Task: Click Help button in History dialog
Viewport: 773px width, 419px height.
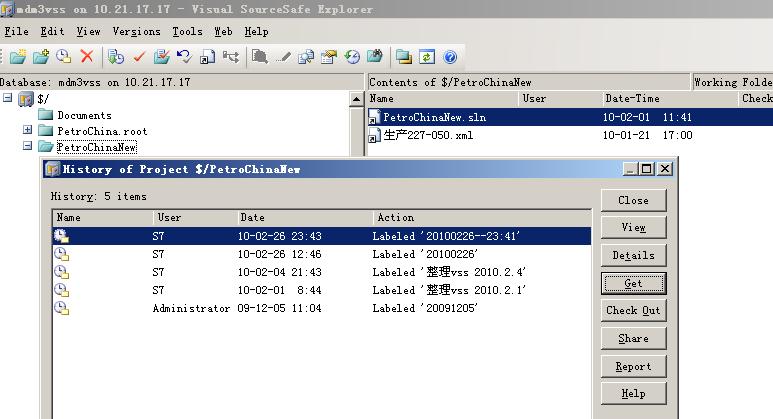Action: tap(633, 394)
